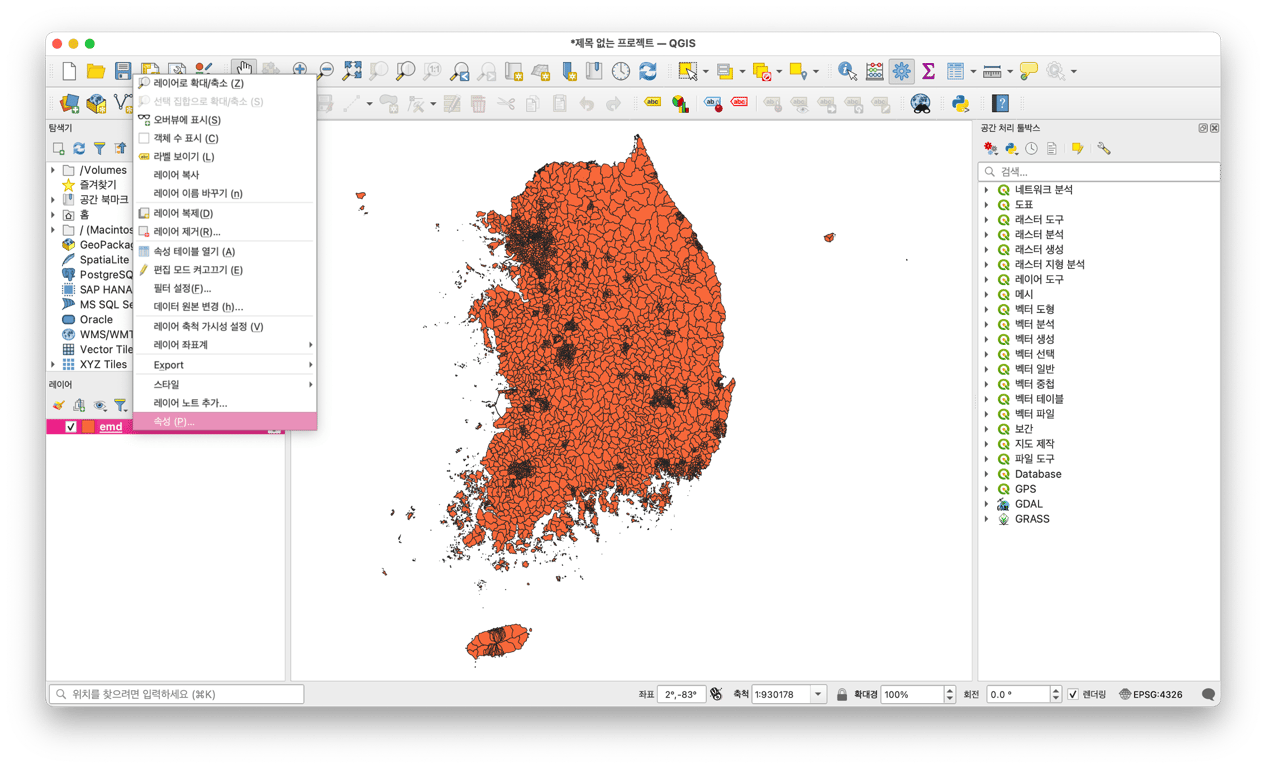Screen dimensions: 1267x768
Task: Toggle the emd layer visibility checkbox
Action: point(71,427)
